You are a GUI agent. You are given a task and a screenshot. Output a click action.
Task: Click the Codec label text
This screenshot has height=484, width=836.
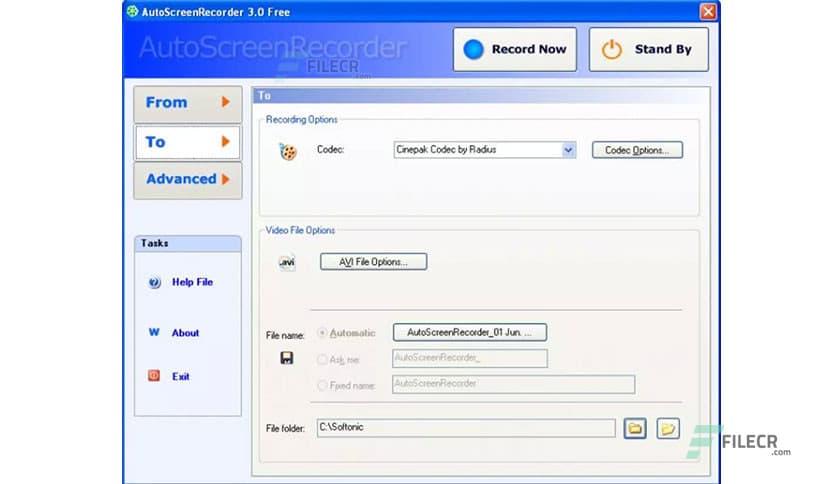[x=330, y=150]
